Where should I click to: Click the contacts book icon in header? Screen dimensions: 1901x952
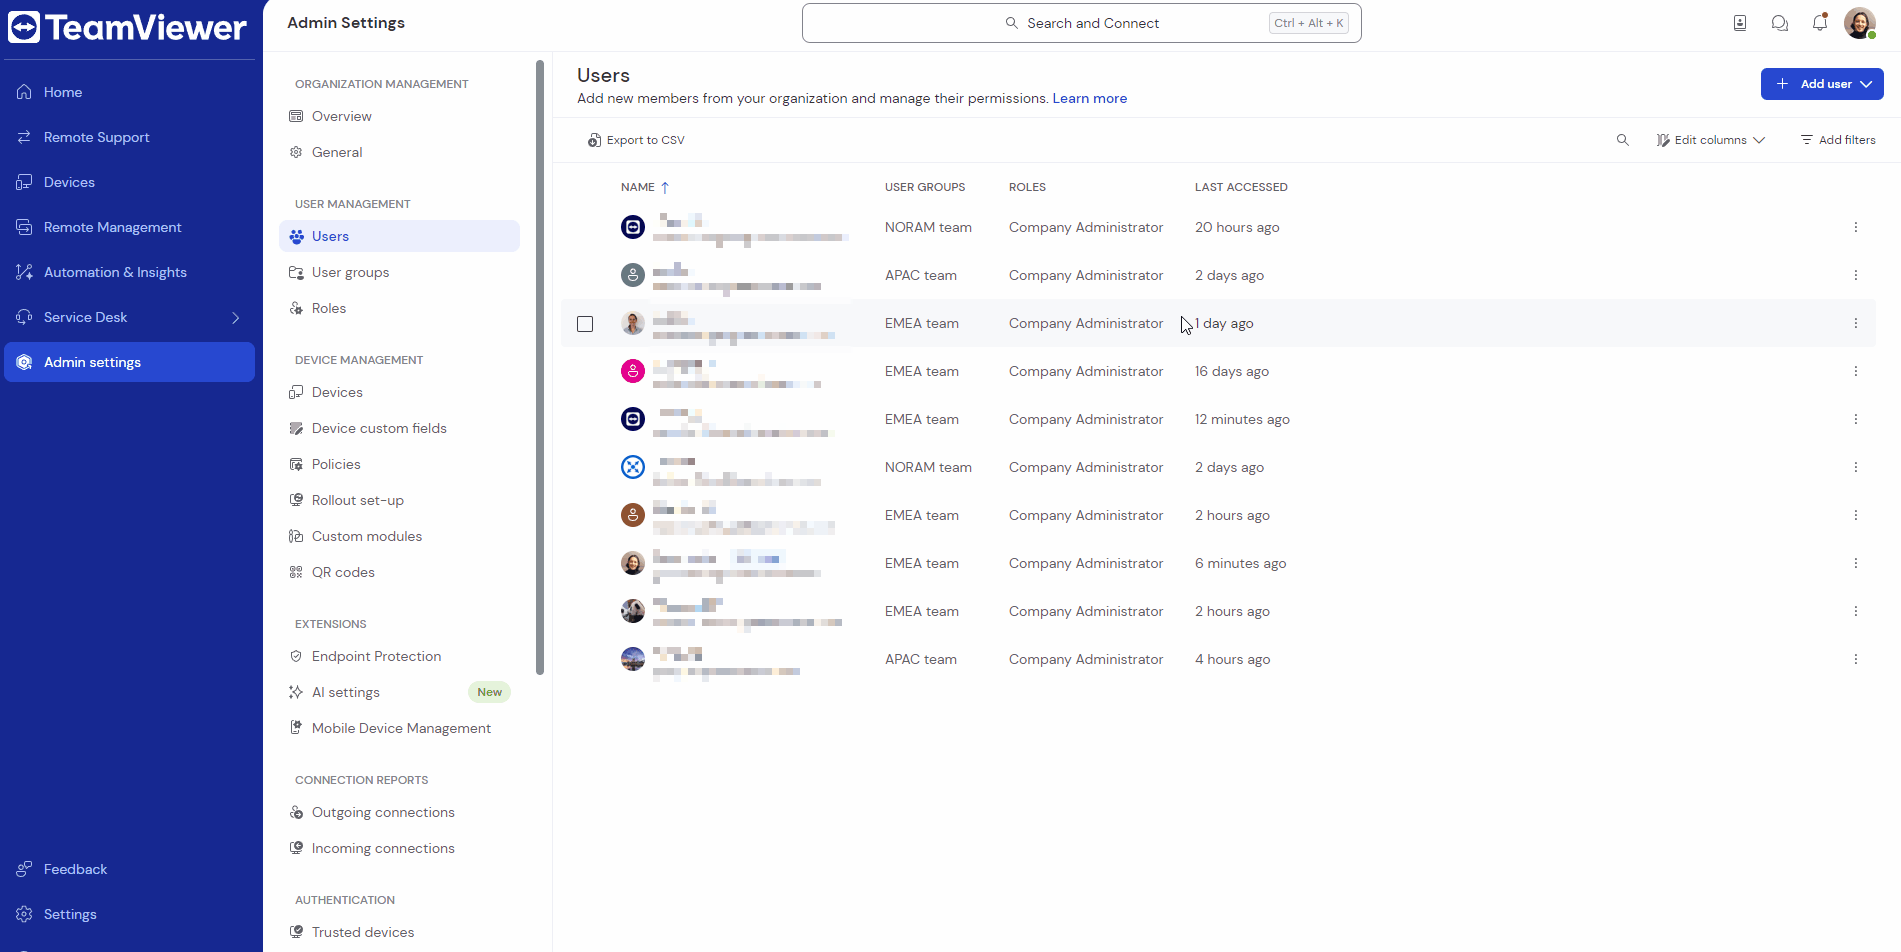1739,23
